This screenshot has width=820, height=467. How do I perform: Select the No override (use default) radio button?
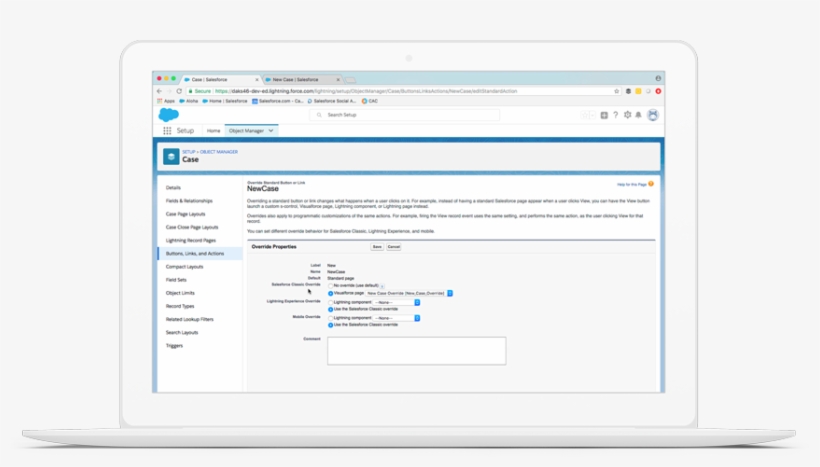pos(330,285)
